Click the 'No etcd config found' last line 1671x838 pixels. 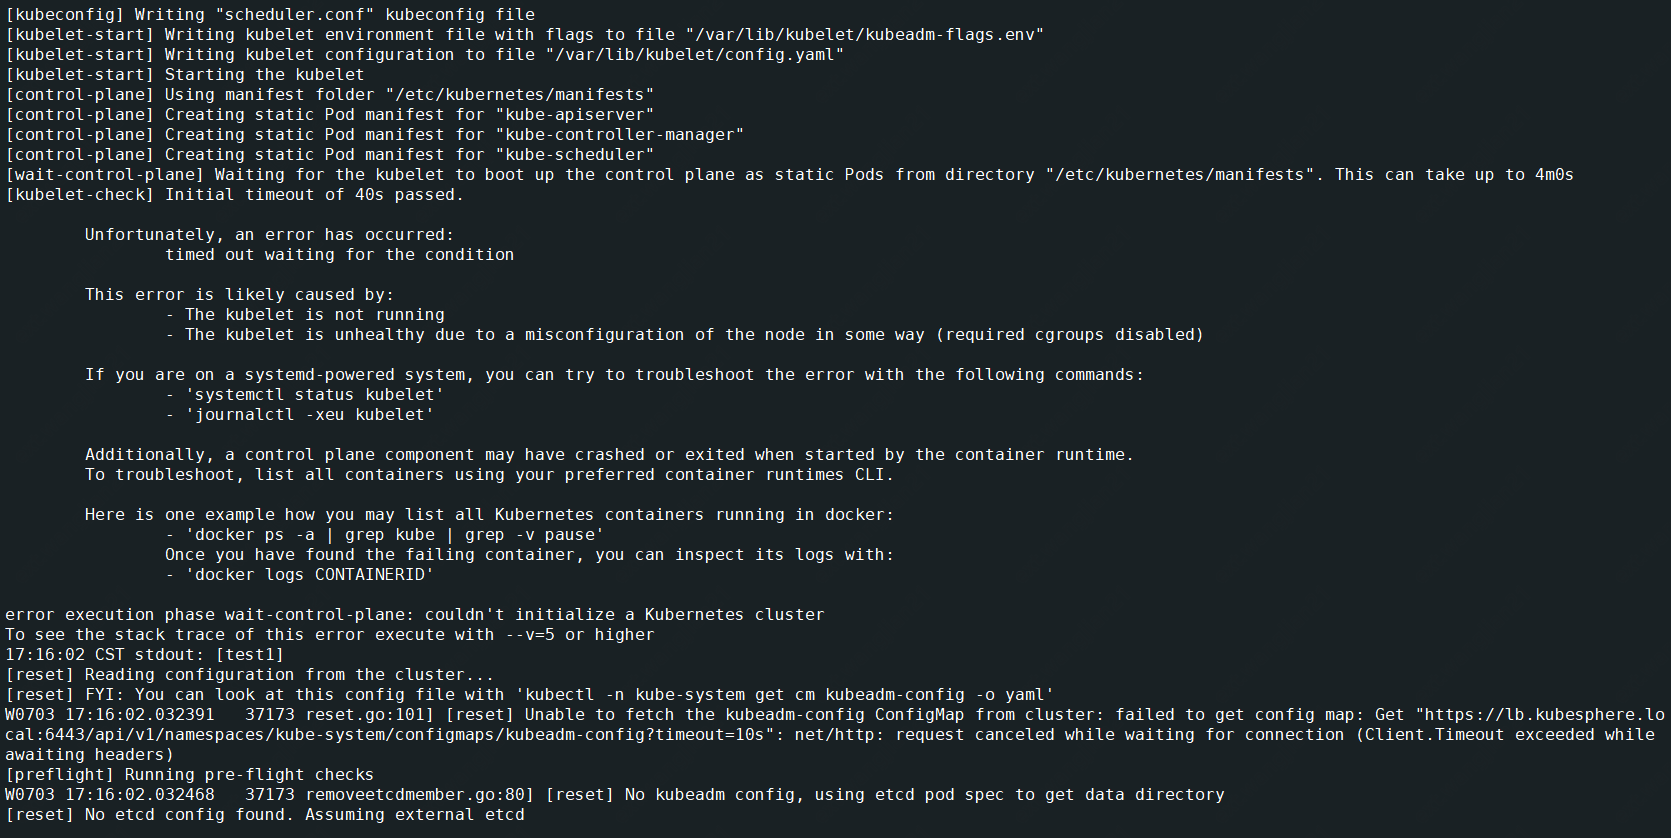[265, 815]
